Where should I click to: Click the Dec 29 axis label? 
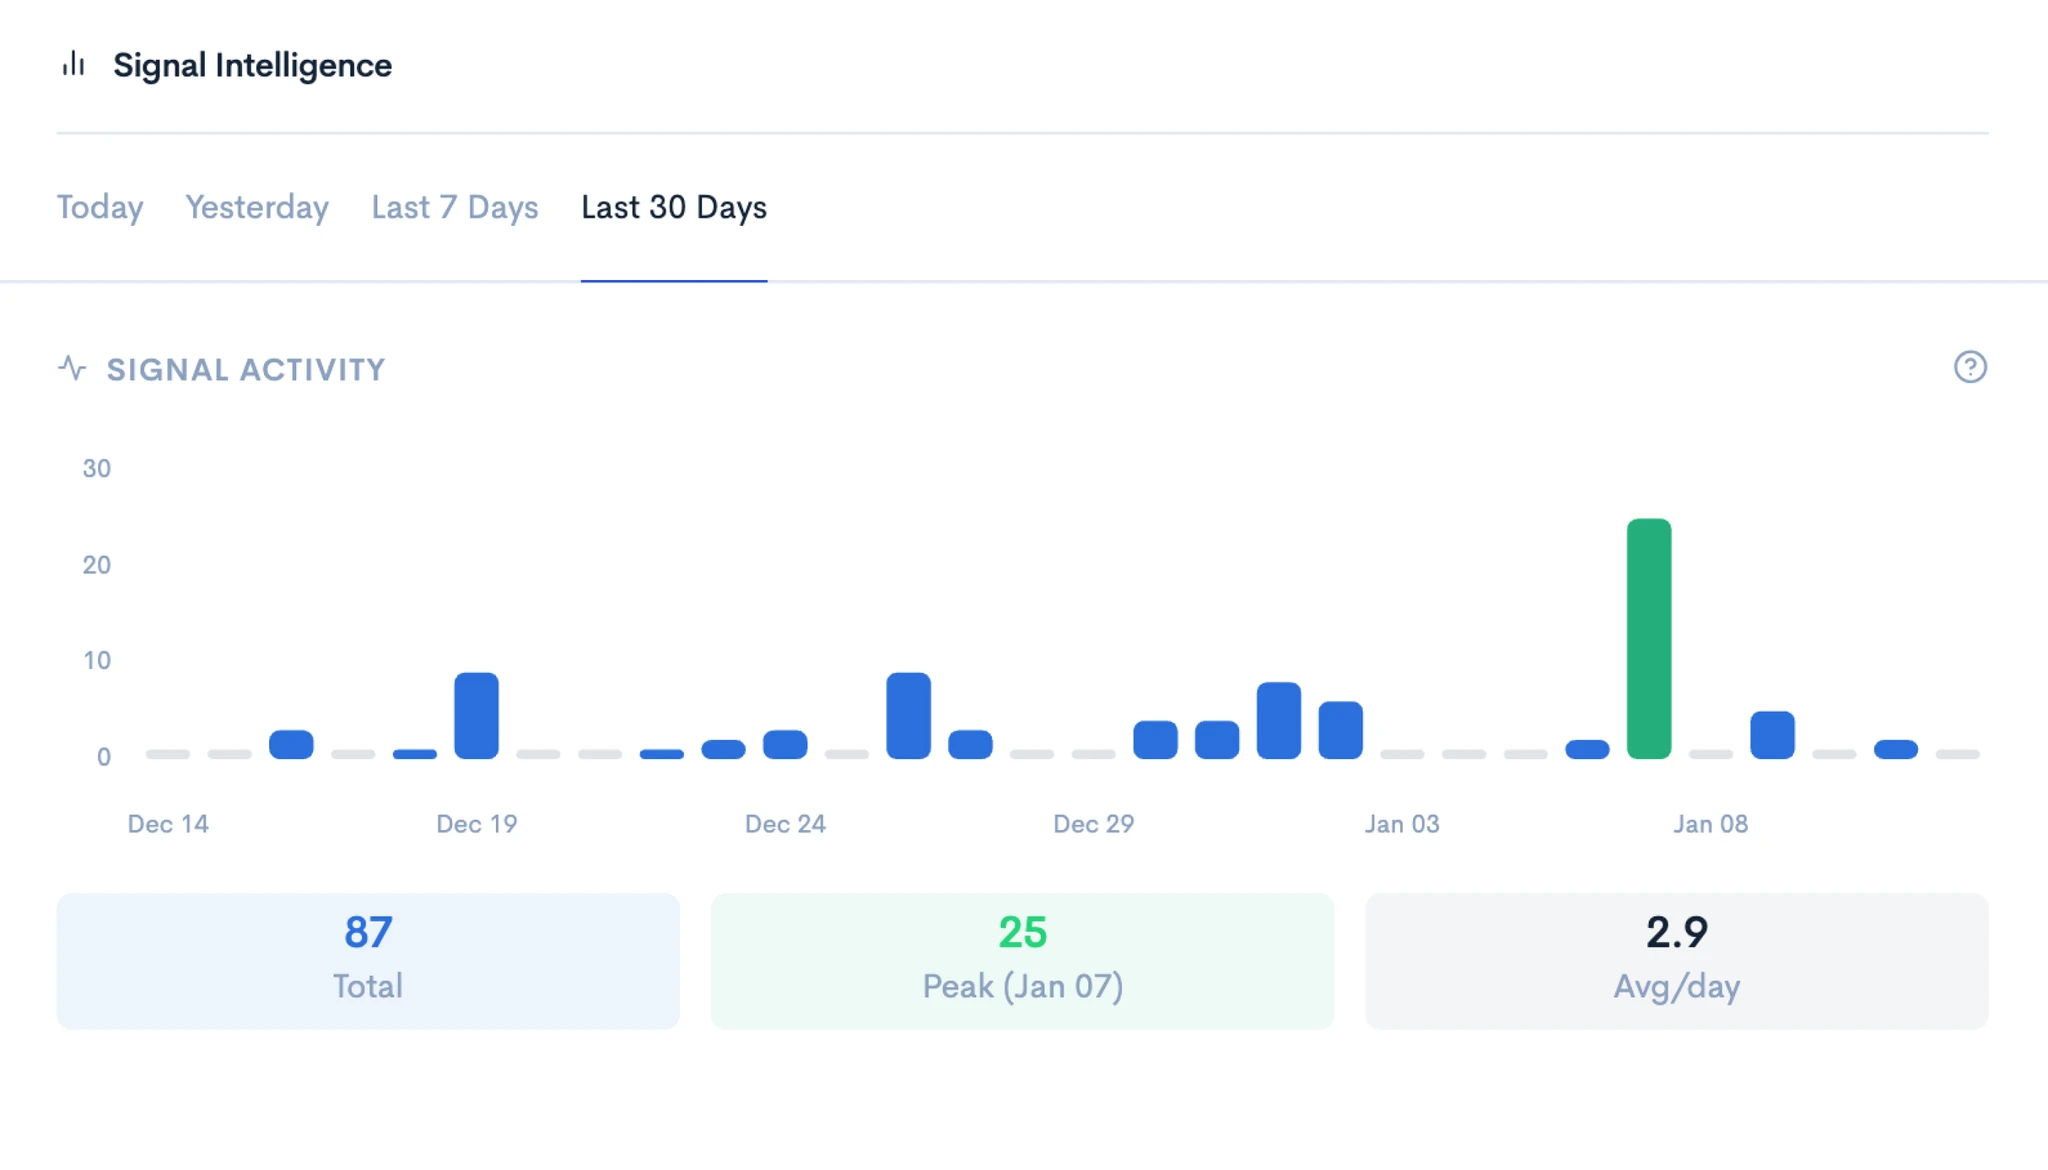[x=1093, y=824]
